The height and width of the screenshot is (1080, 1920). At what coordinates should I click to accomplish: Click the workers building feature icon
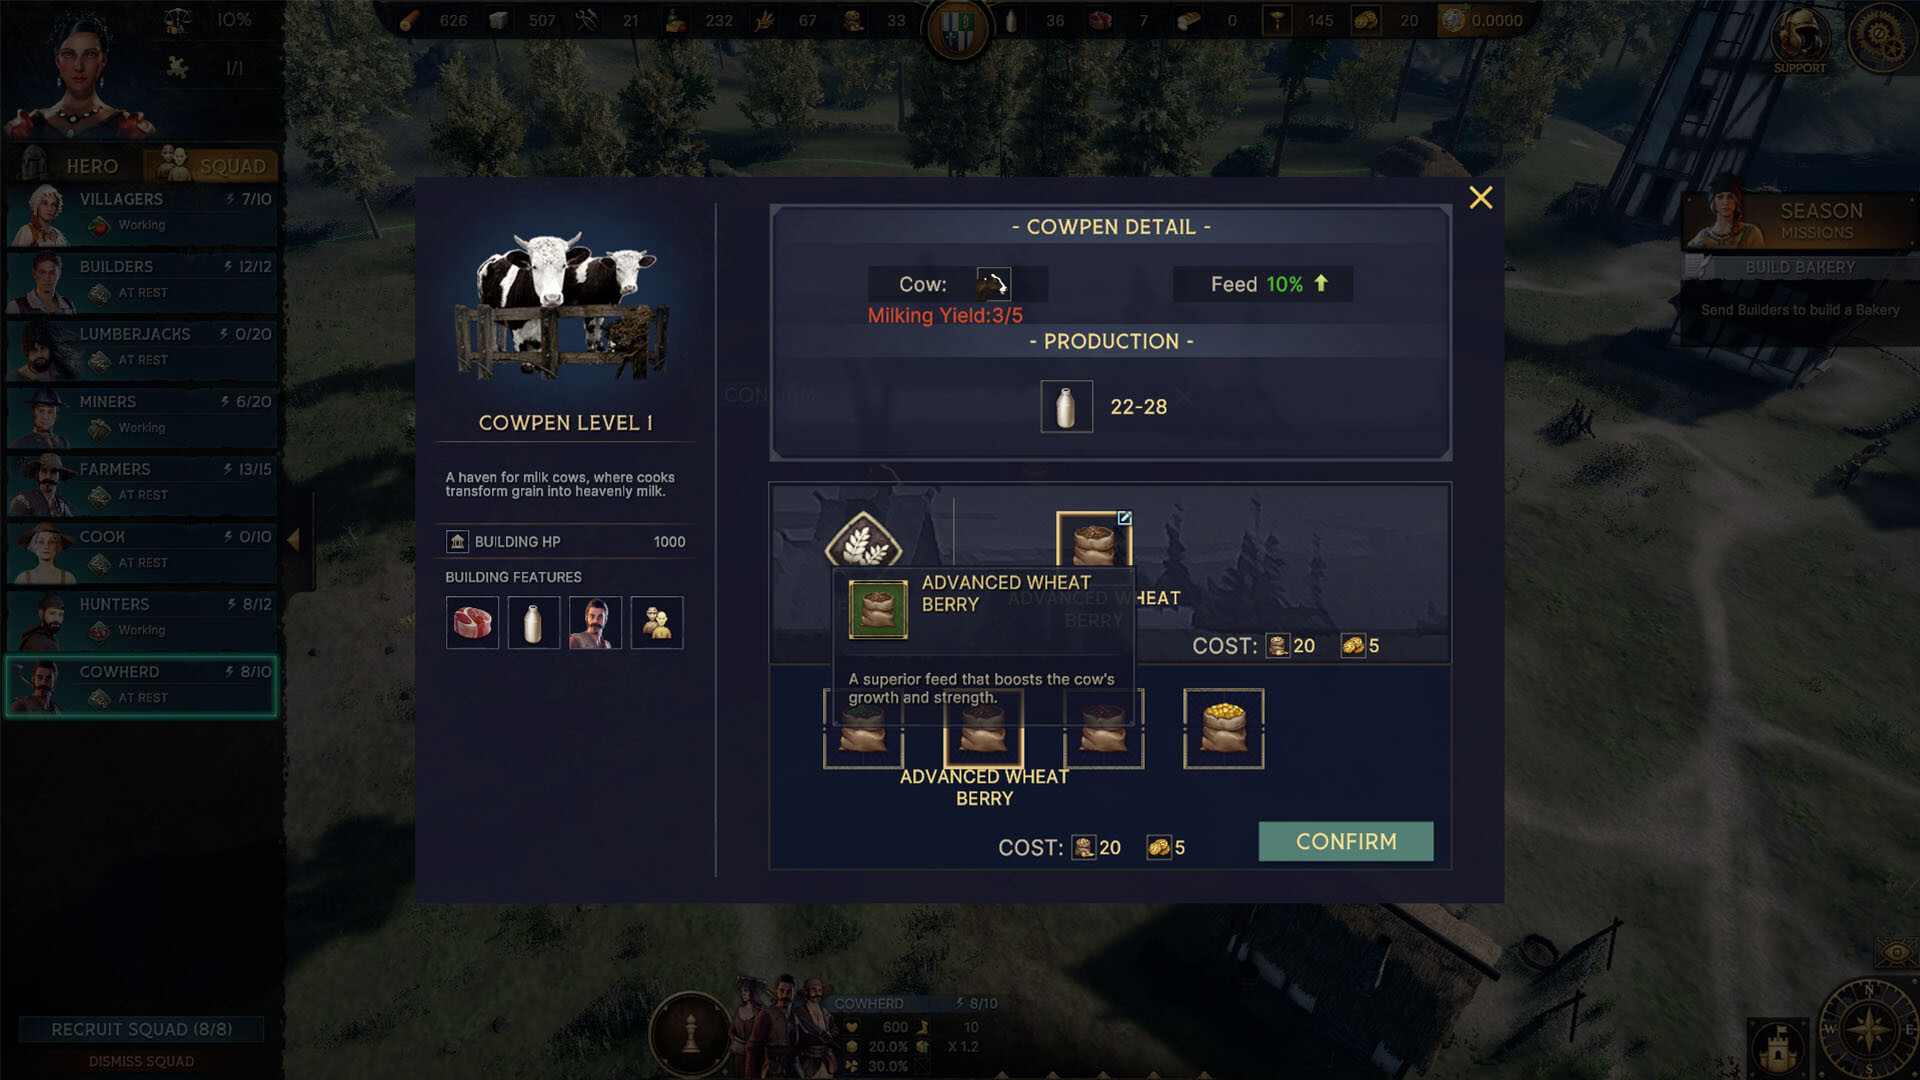[x=657, y=623]
